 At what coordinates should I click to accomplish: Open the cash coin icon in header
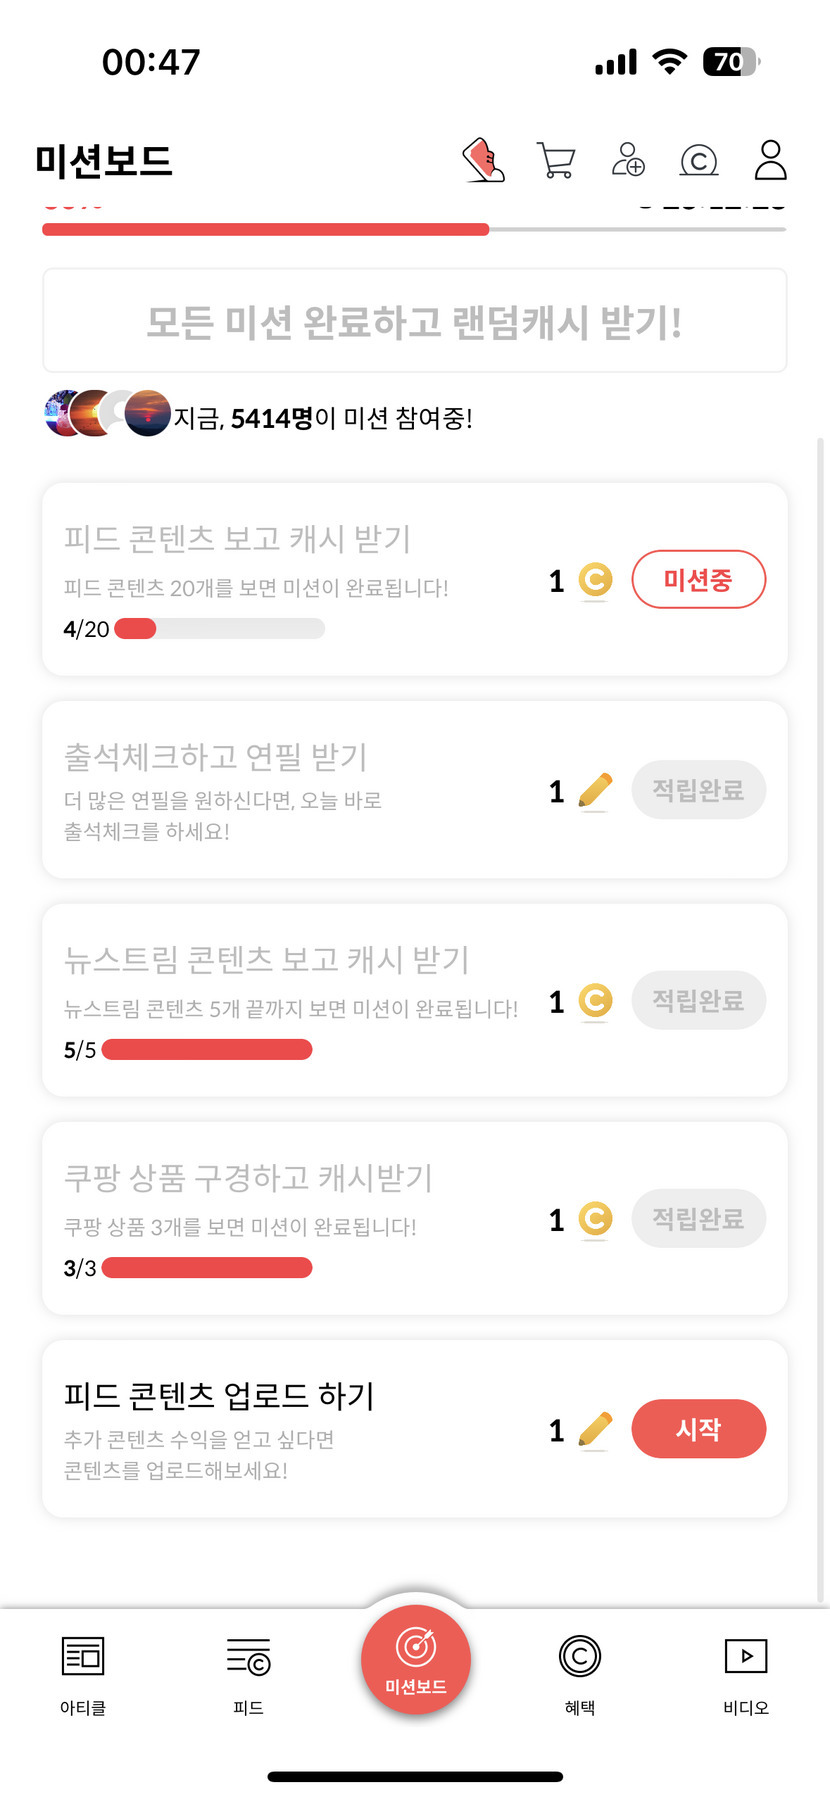pyautogui.click(x=699, y=160)
